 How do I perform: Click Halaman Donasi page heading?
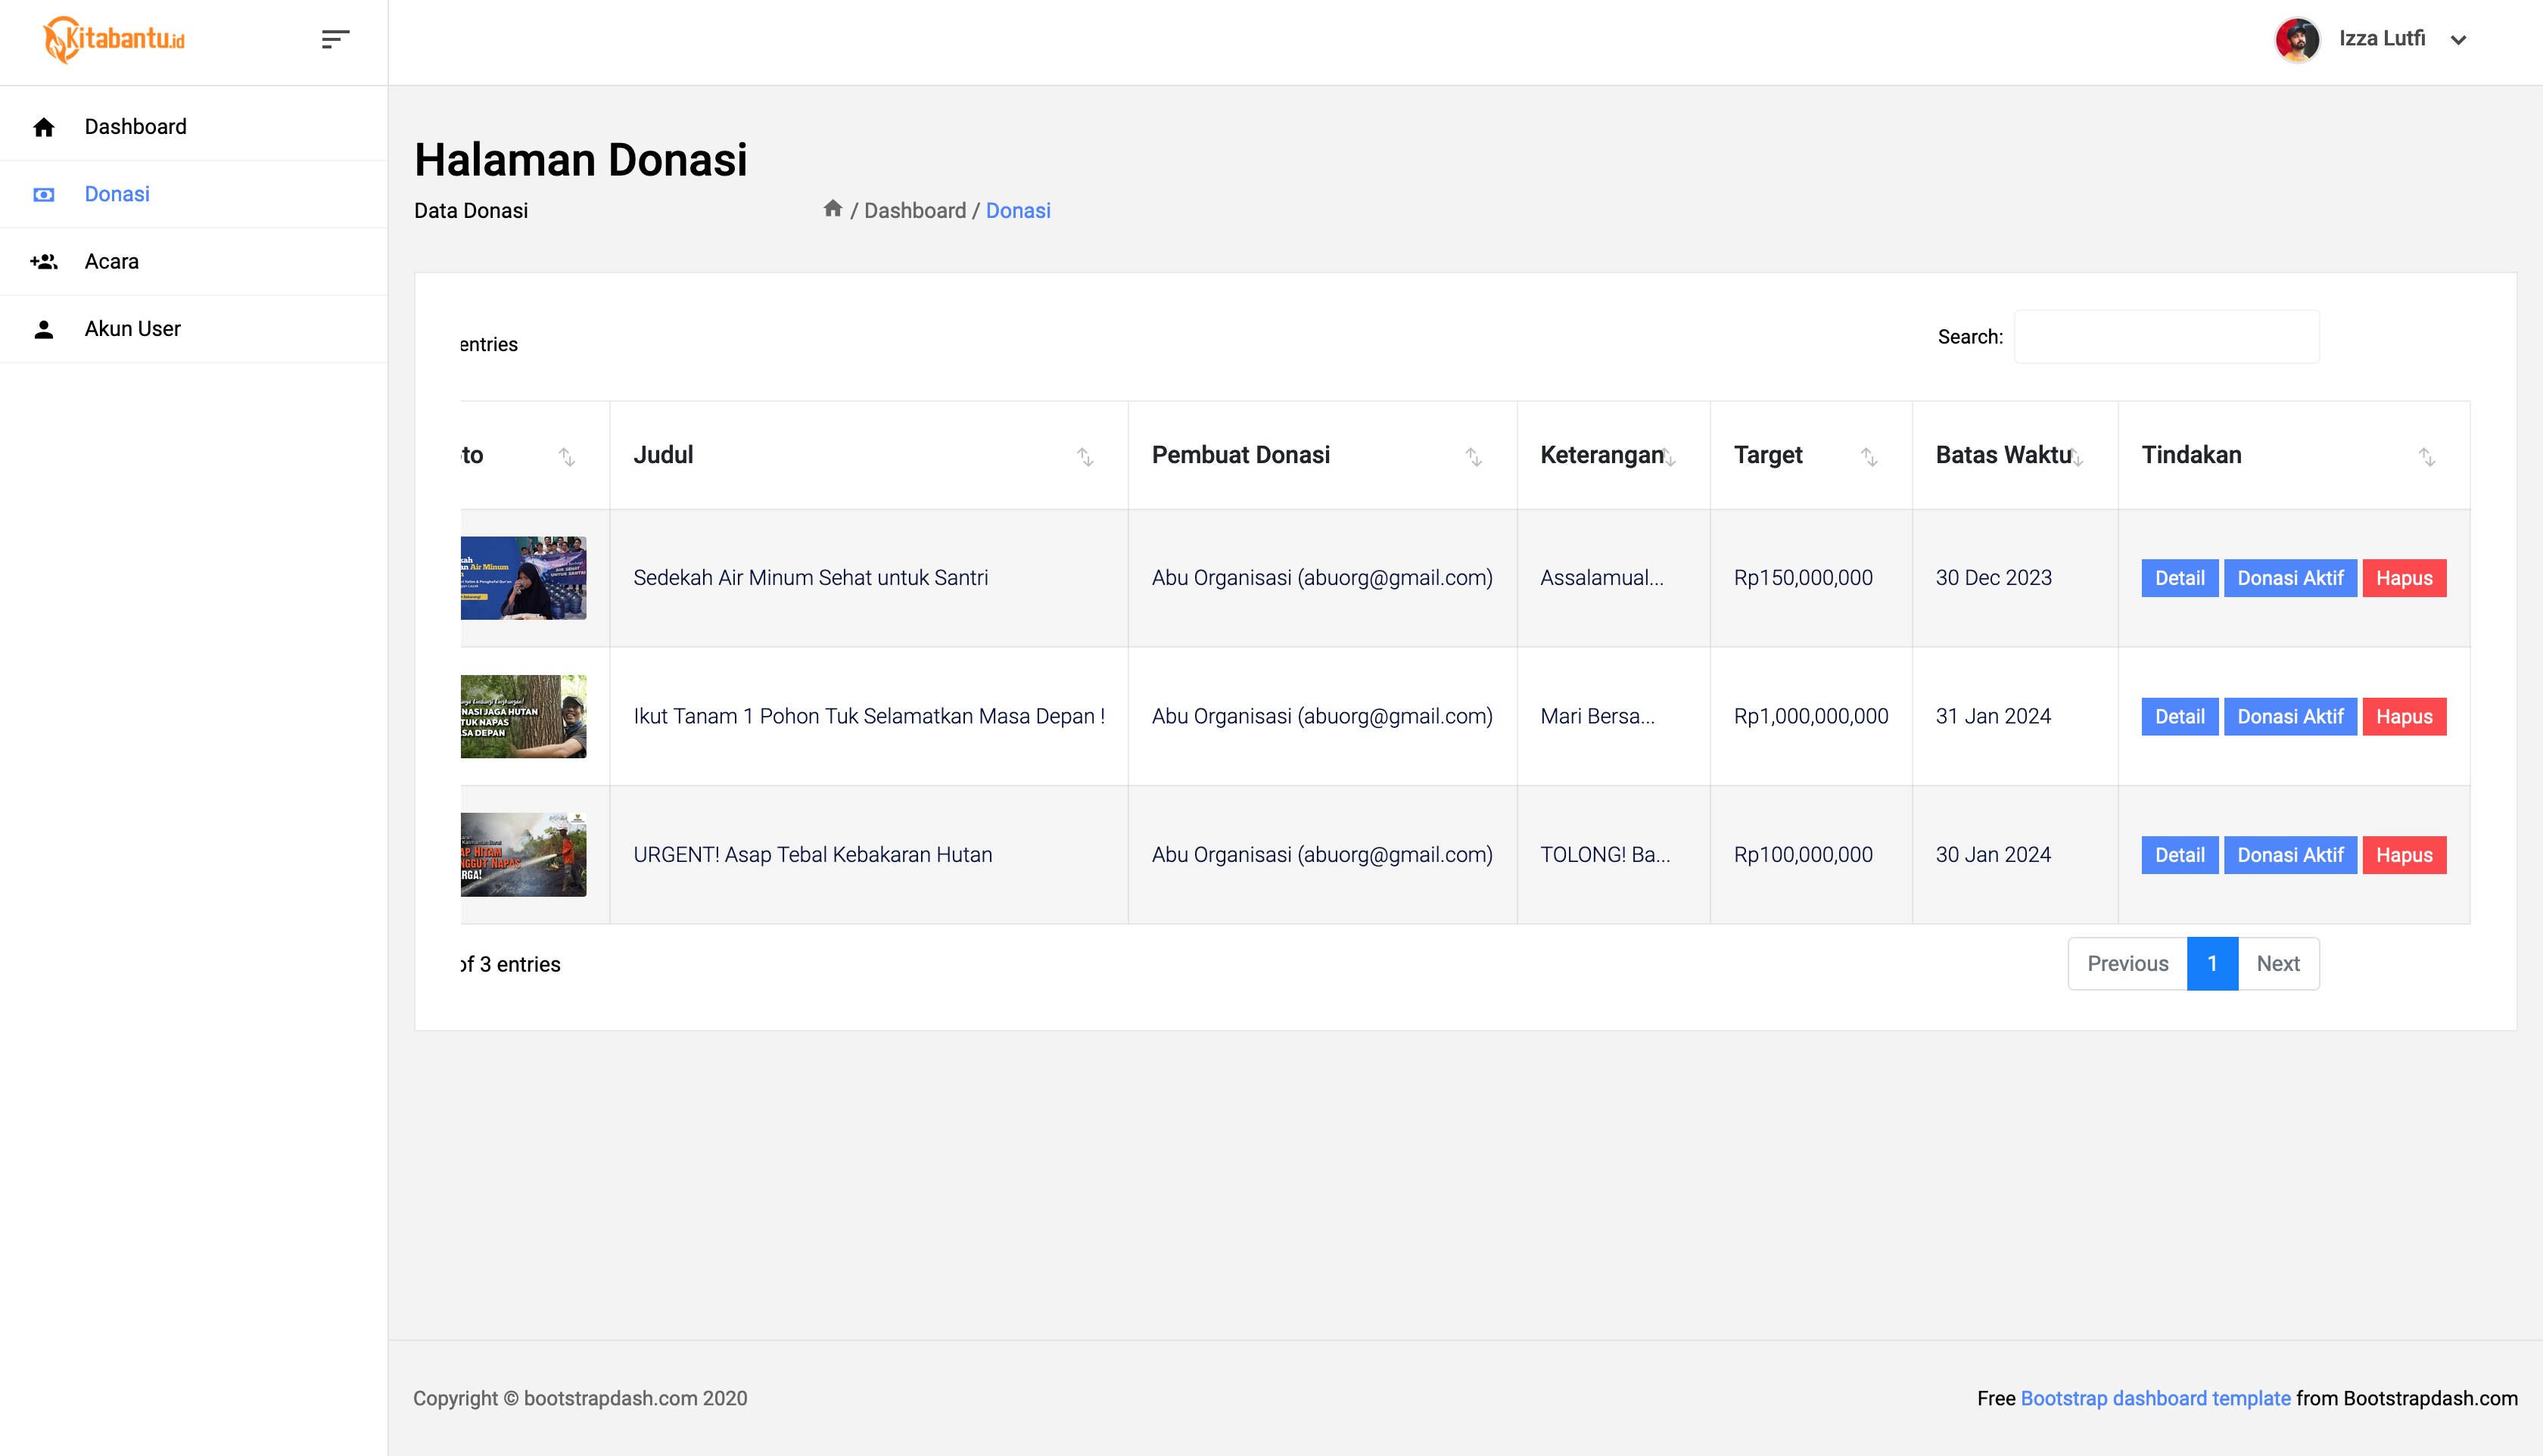(x=580, y=160)
